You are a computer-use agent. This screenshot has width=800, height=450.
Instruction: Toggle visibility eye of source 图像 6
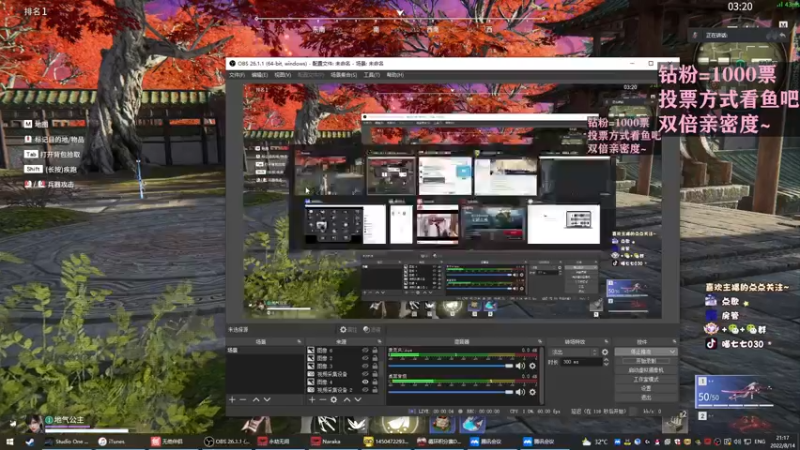click(365, 351)
